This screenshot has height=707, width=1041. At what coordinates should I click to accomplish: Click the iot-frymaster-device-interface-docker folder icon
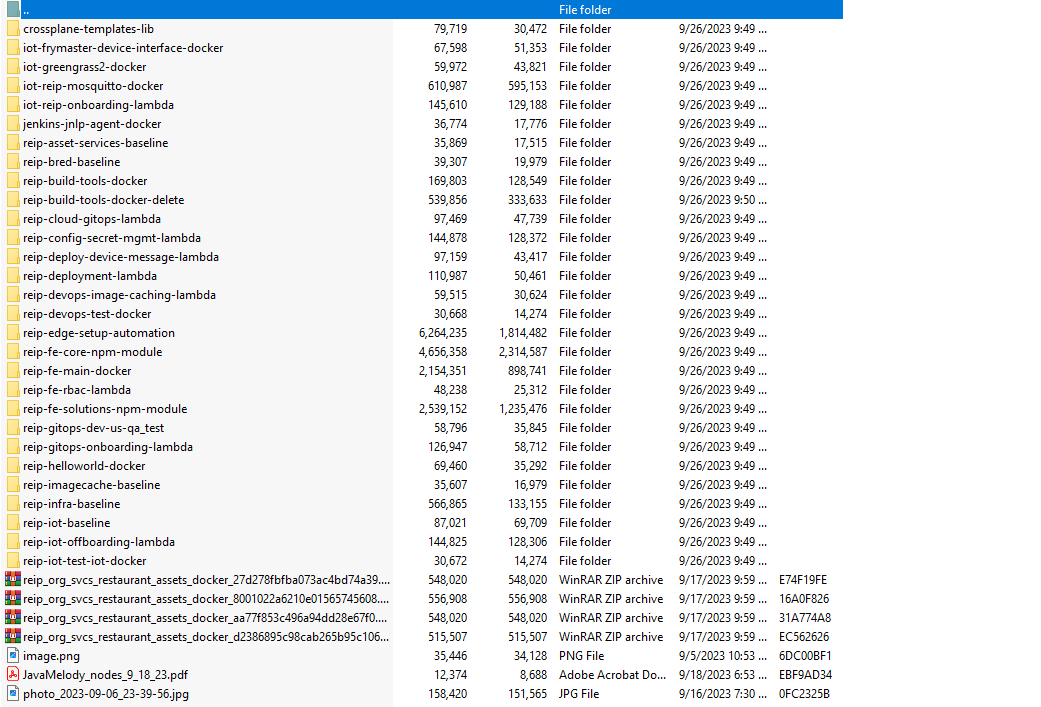tap(13, 48)
